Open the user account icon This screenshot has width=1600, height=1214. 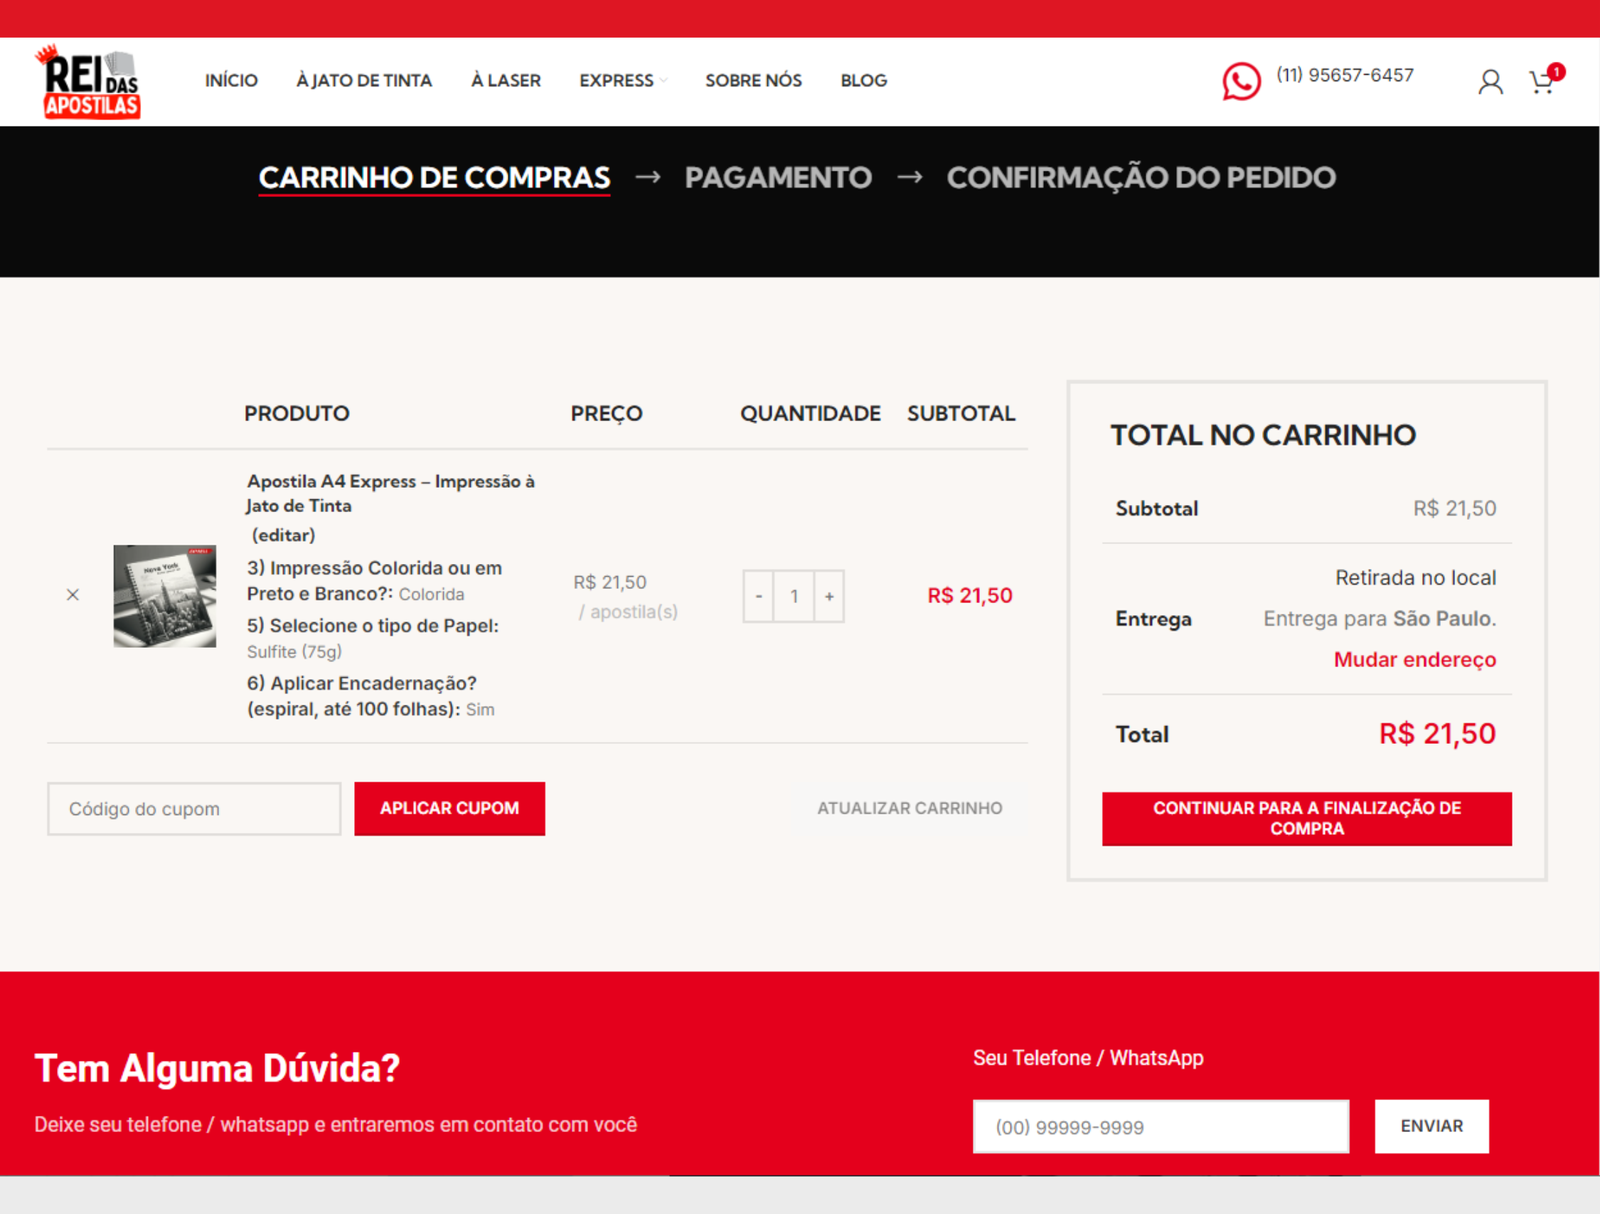tap(1490, 82)
